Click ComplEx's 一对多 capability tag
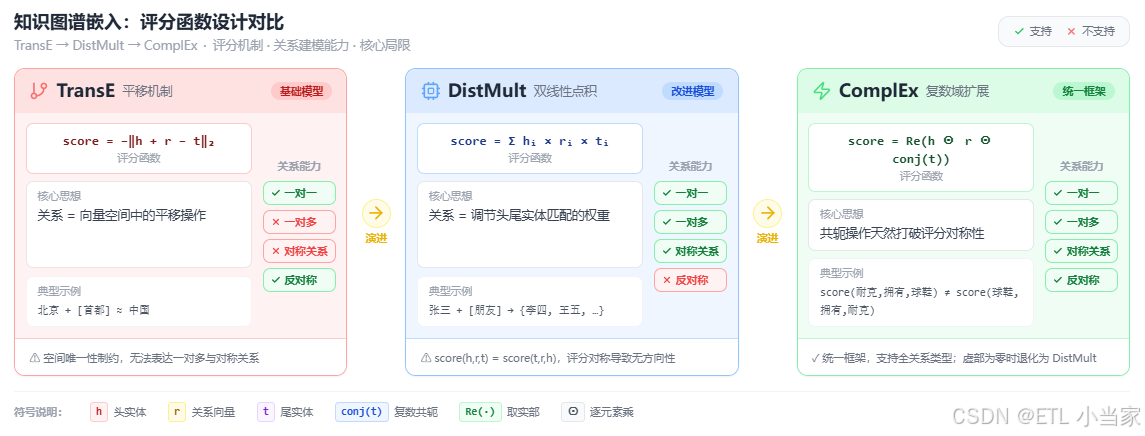1145x436 pixels. (x=1081, y=222)
